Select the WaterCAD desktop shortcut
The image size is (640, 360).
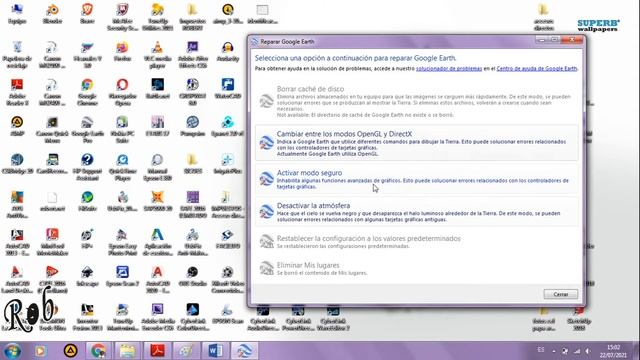click(x=228, y=89)
